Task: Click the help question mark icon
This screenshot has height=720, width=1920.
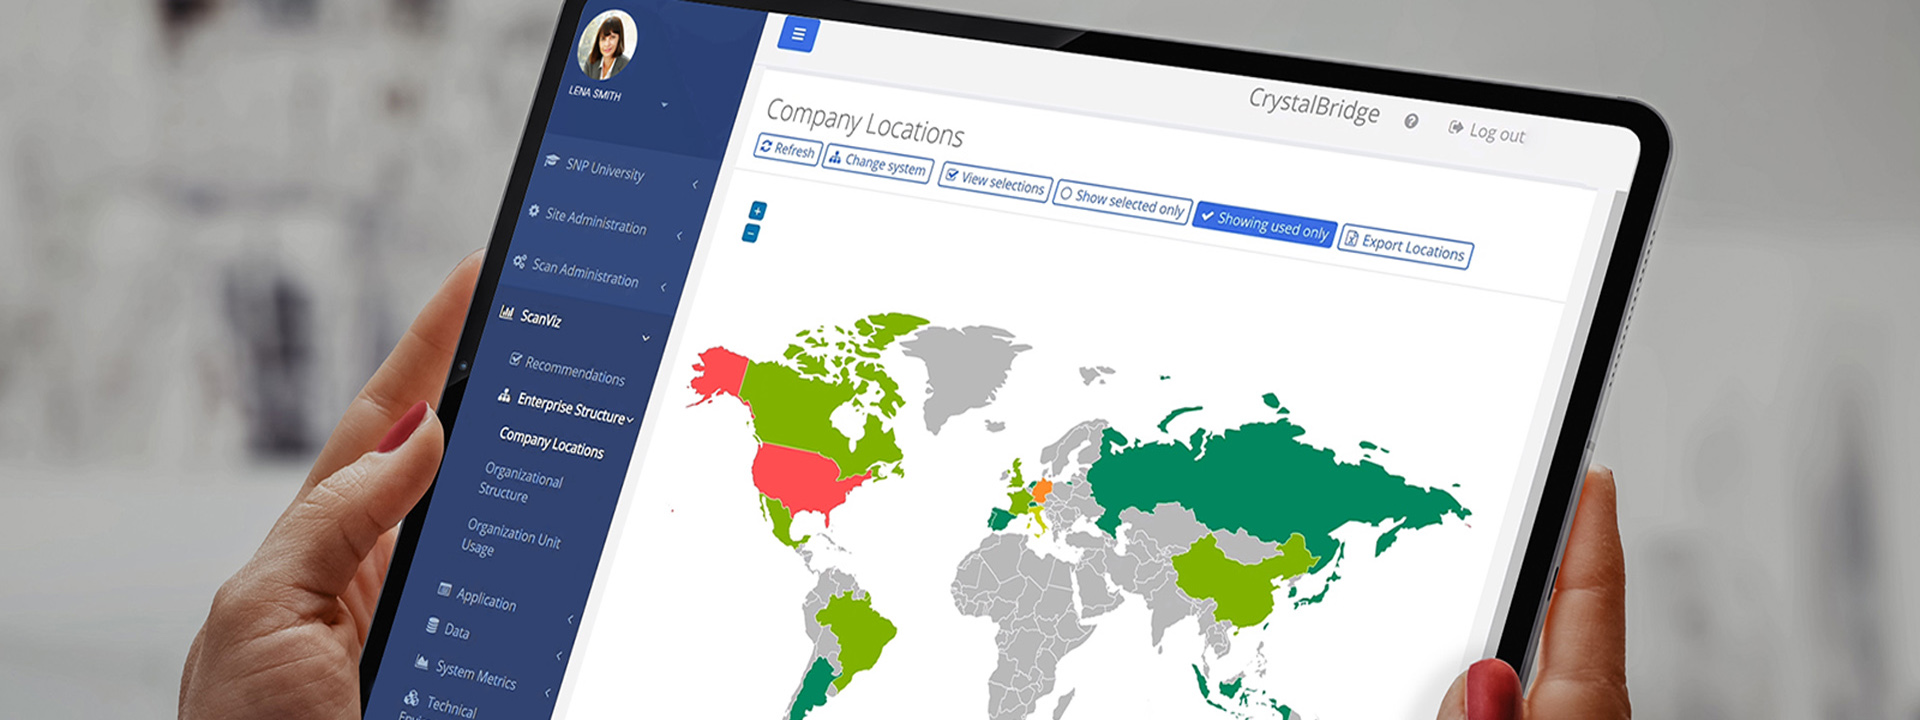Action: click(x=1411, y=121)
